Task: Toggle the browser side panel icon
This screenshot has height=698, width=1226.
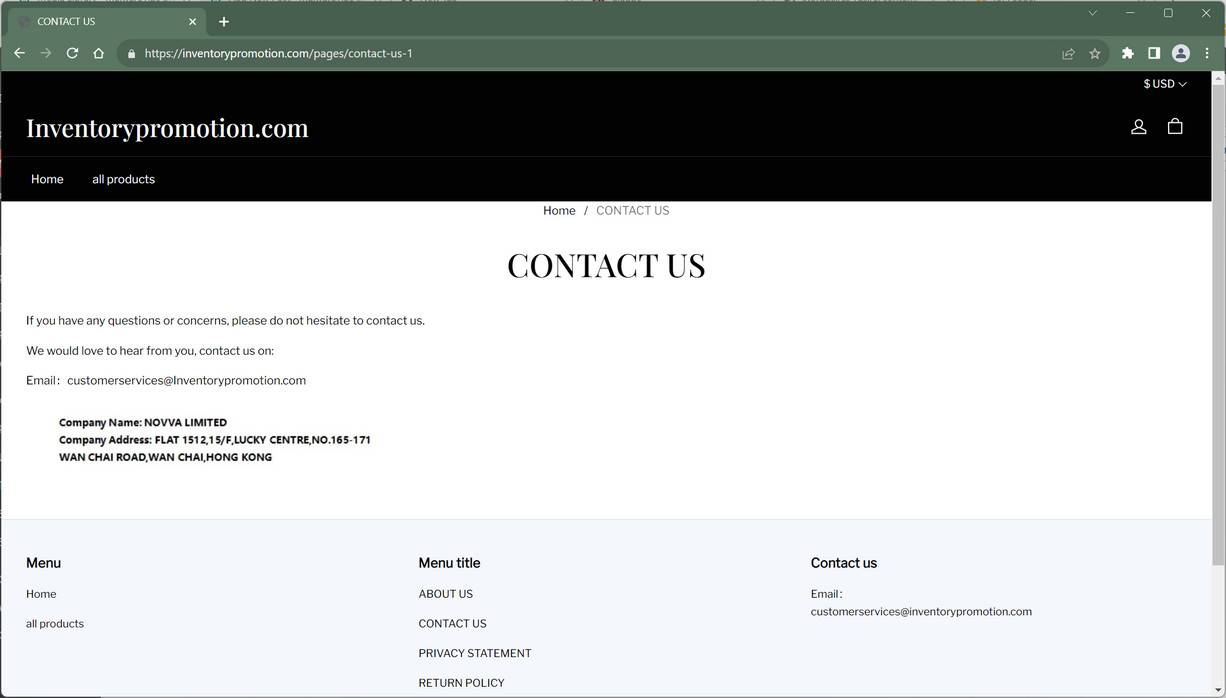Action: [x=1153, y=53]
